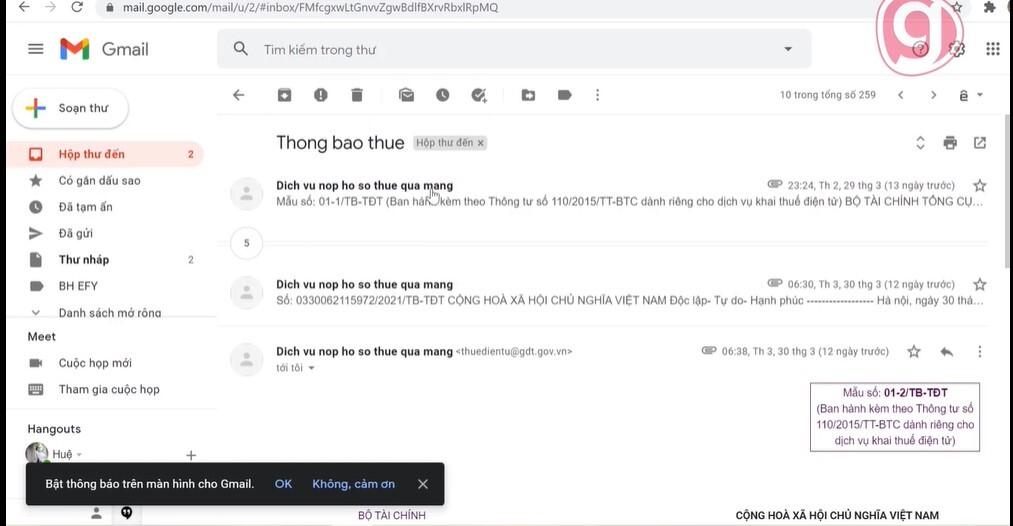This screenshot has height=526, width=1013.
Task: Click the Huệ Hangouts avatar
Action: tap(37, 453)
